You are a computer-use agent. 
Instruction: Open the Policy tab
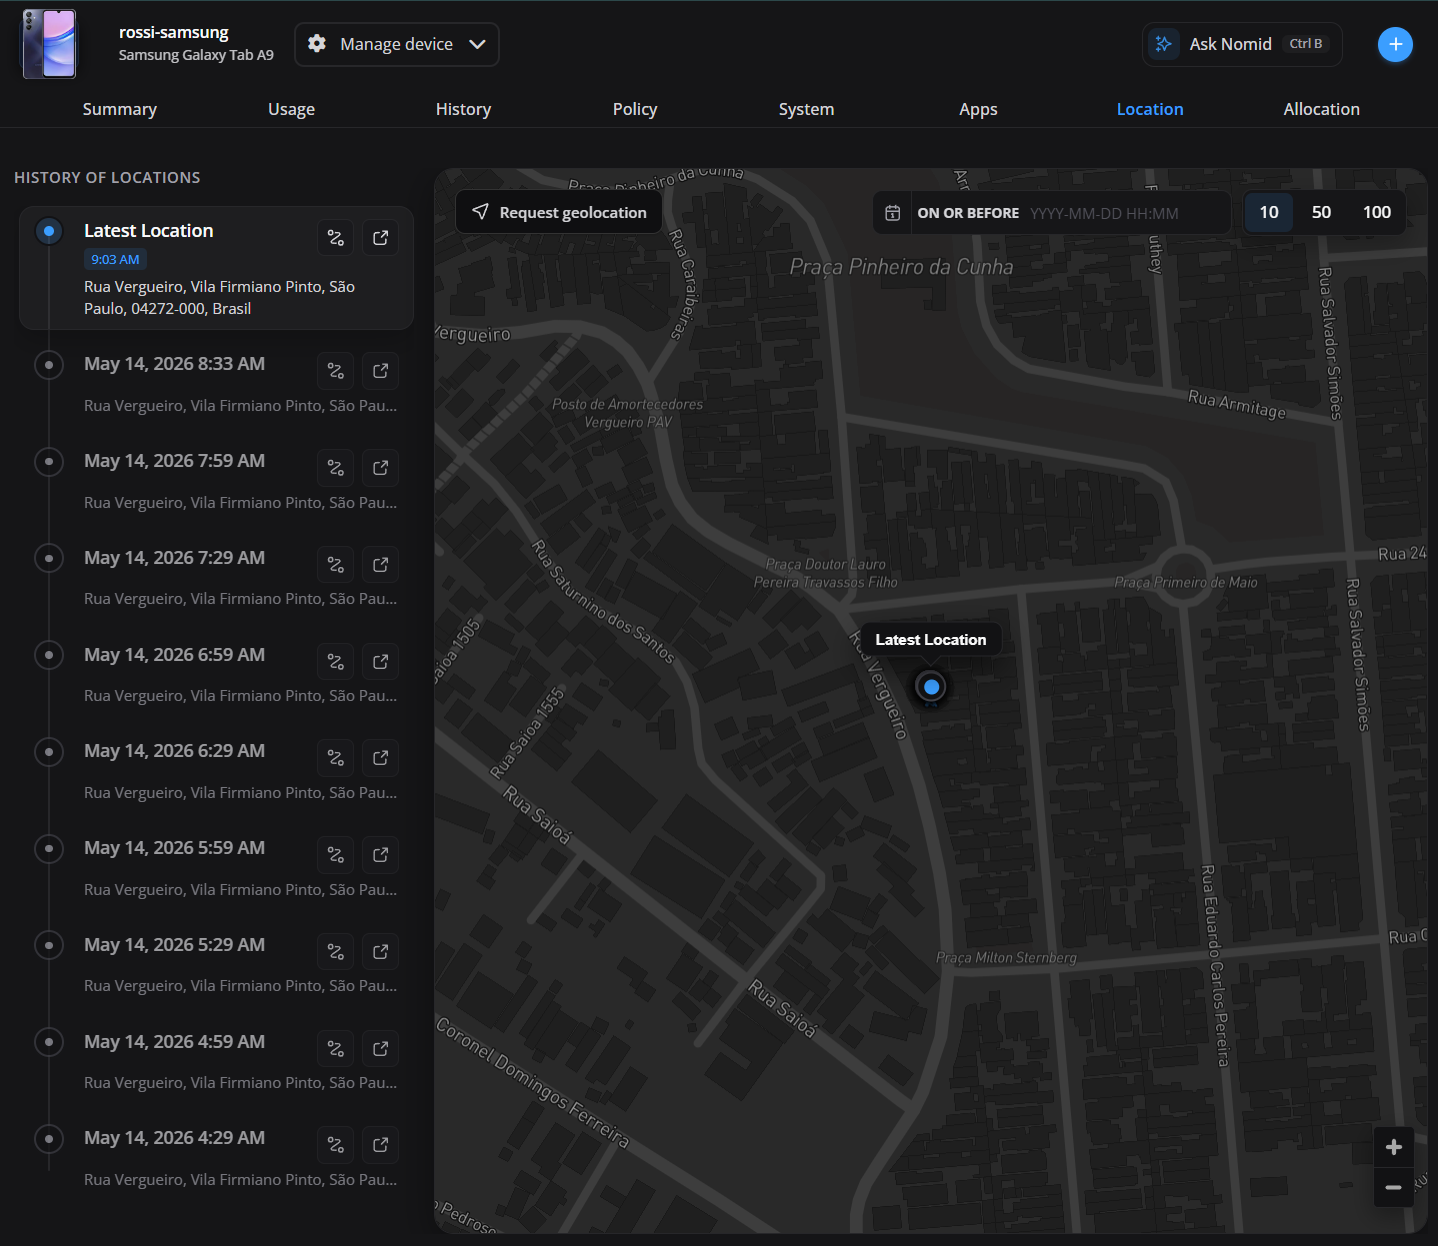635,109
